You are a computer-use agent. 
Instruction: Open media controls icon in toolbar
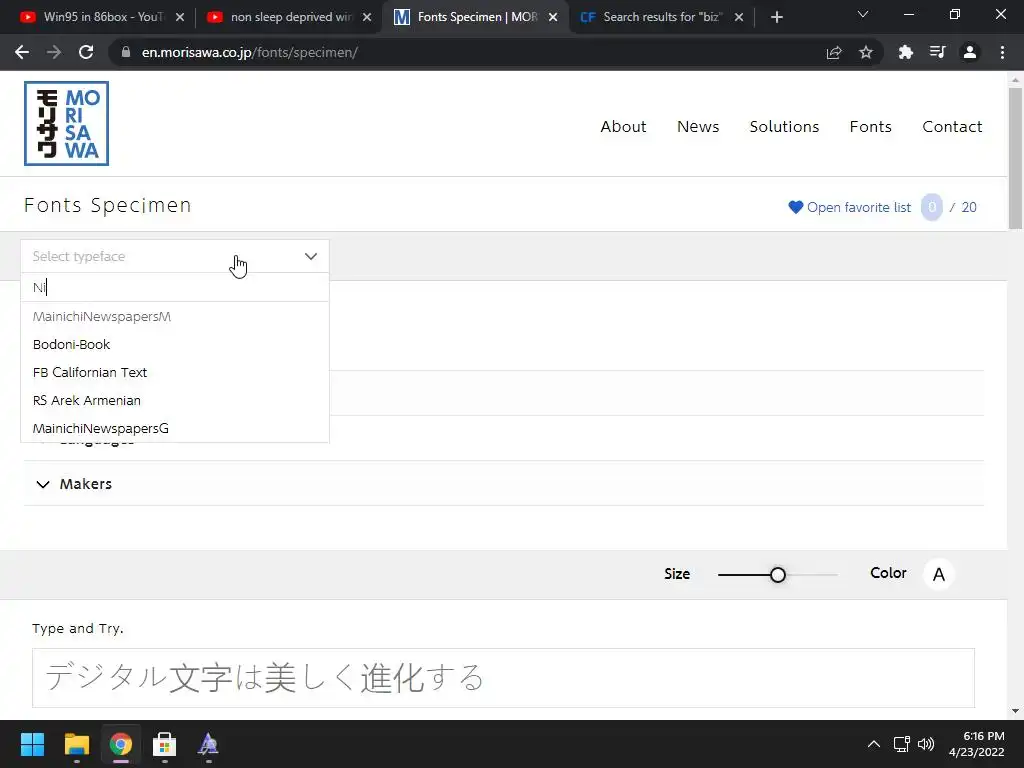pyautogui.click(x=937, y=52)
